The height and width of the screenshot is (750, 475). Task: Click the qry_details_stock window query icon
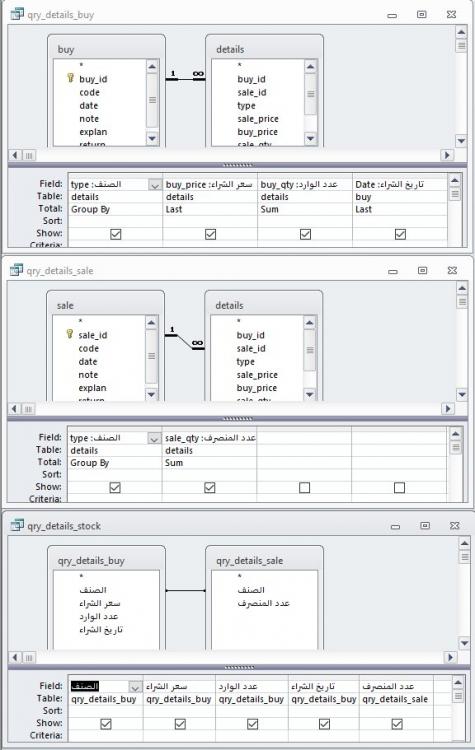click(x=17, y=525)
